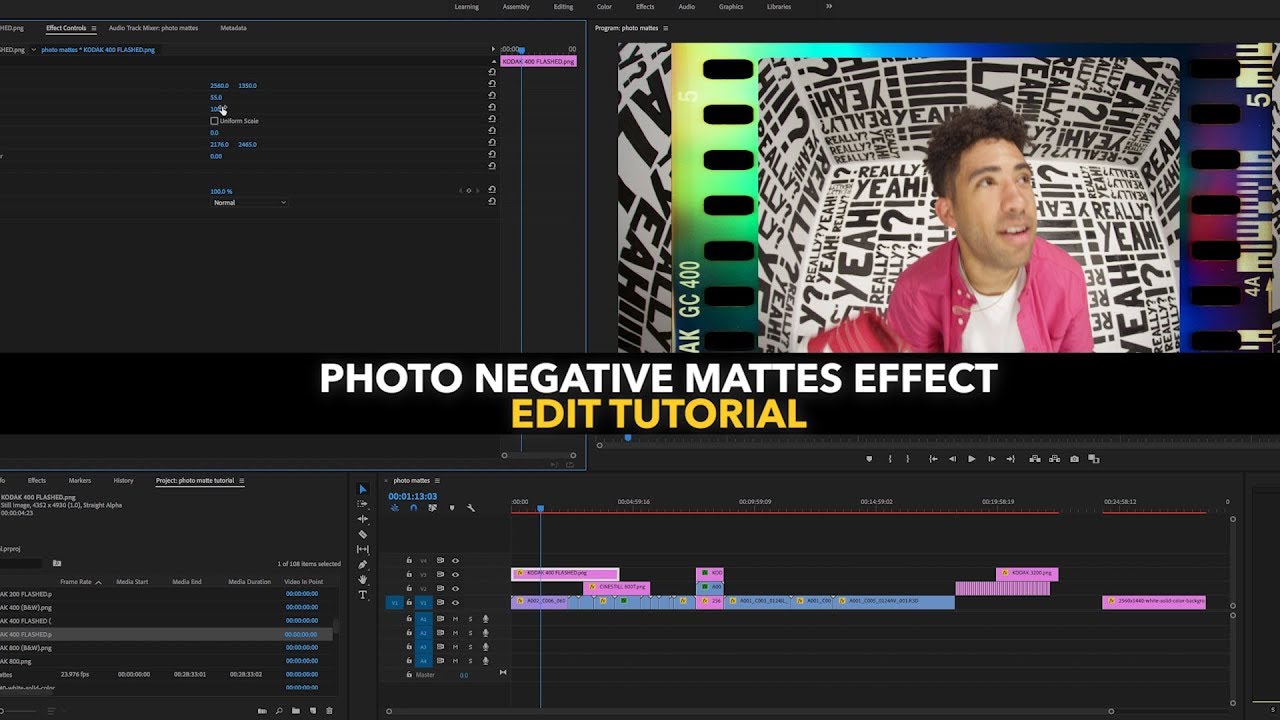This screenshot has width=1280, height=720.
Task: Open photo mattes timeline panel menu
Action: click(436, 481)
